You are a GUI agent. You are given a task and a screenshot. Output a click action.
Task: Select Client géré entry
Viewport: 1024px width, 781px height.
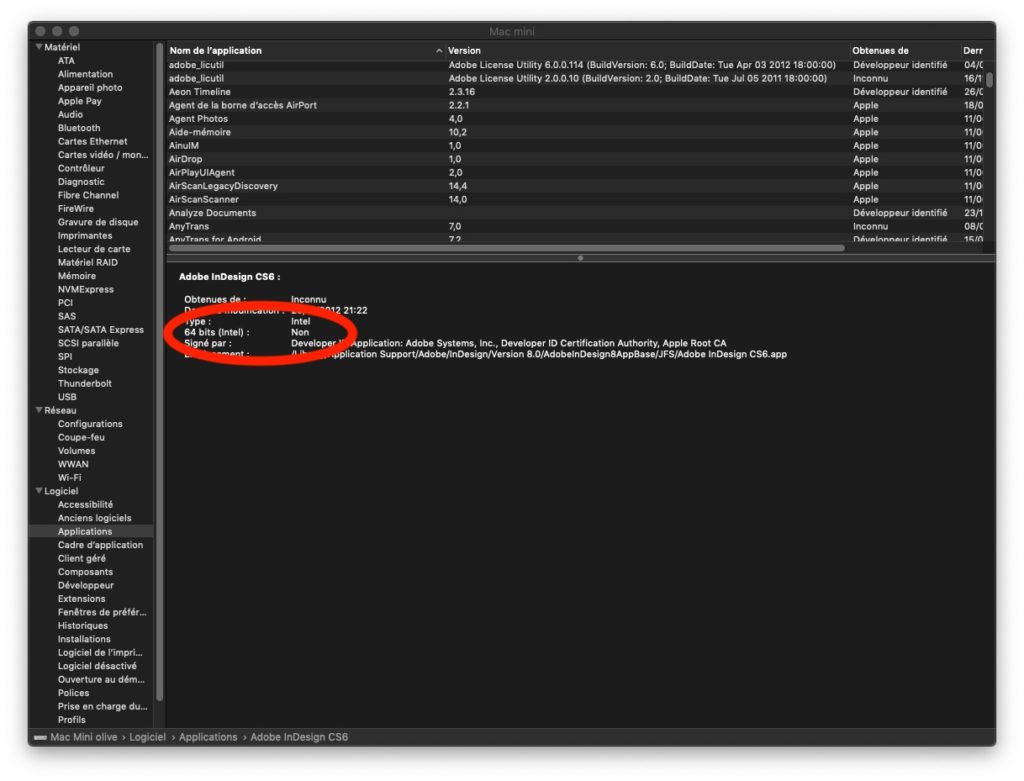[x=82, y=558]
